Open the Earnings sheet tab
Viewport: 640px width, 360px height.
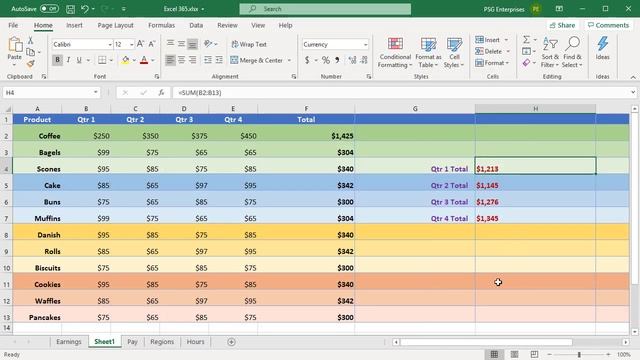click(x=69, y=342)
